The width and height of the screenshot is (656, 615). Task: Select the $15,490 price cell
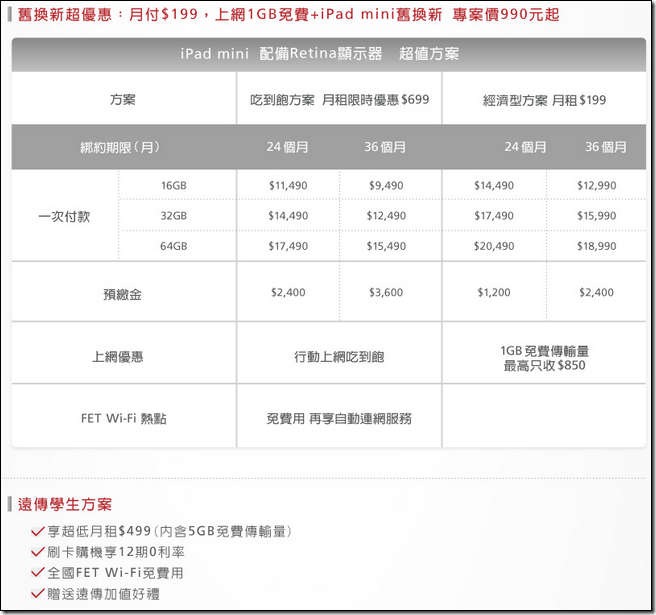386,246
